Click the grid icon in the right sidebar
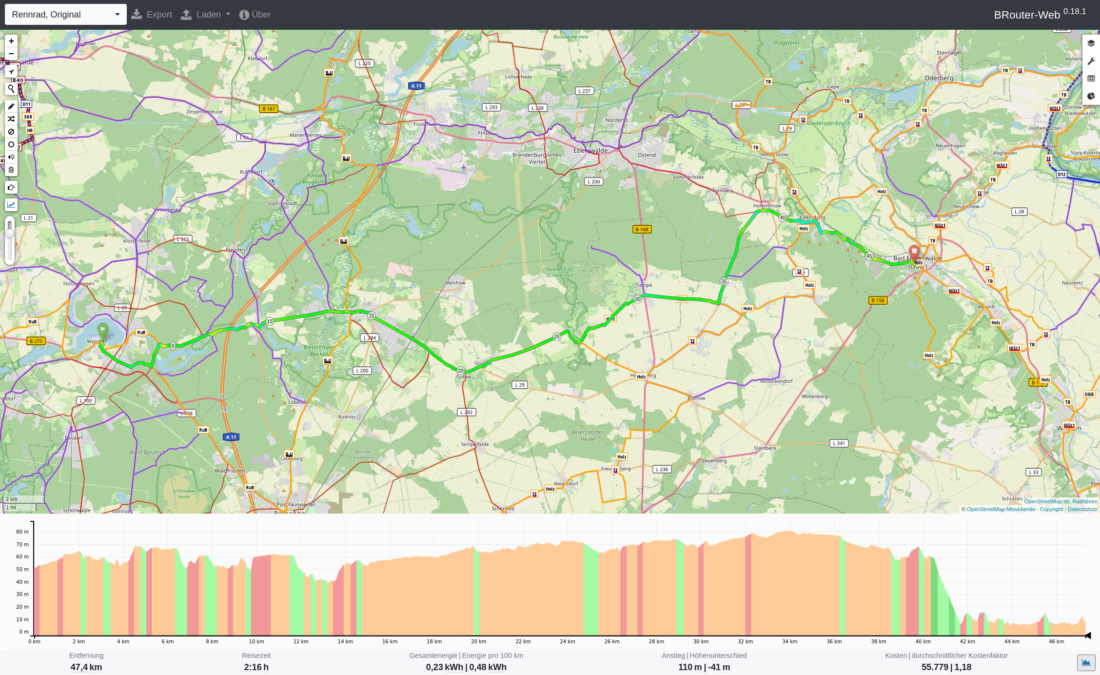 coord(1089,77)
